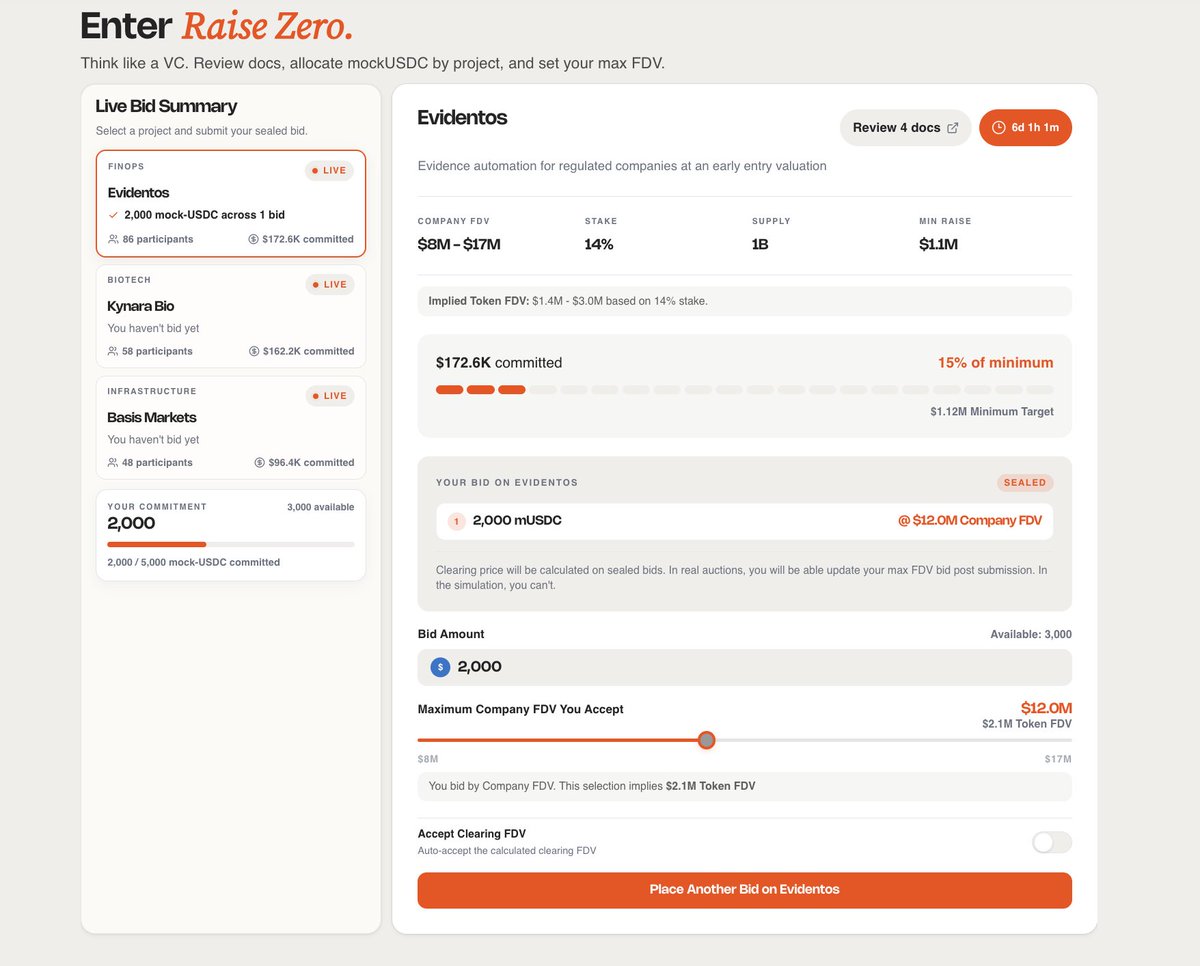Click the Bid Amount input field

click(x=745, y=667)
